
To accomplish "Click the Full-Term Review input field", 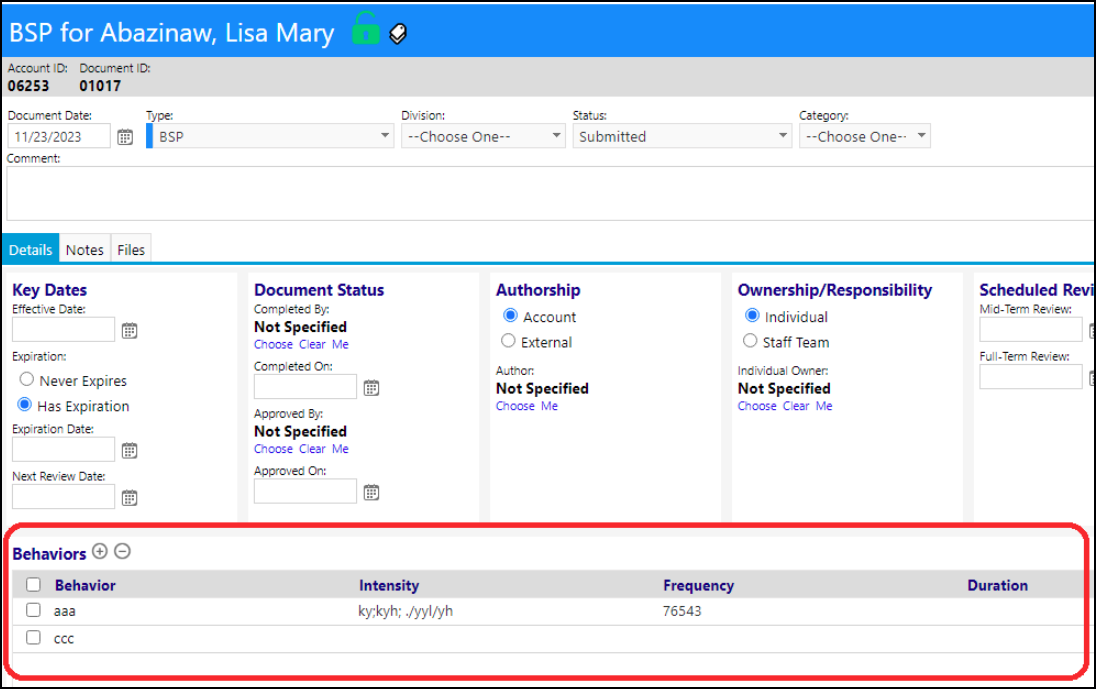I will tap(1031, 377).
